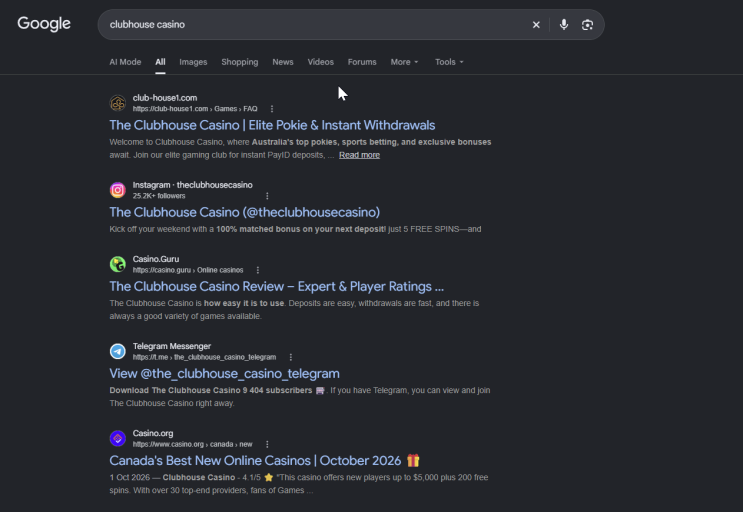Click the Google logo
The width and height of the screenshot is (743, 512).
click(x=44, y=24)
